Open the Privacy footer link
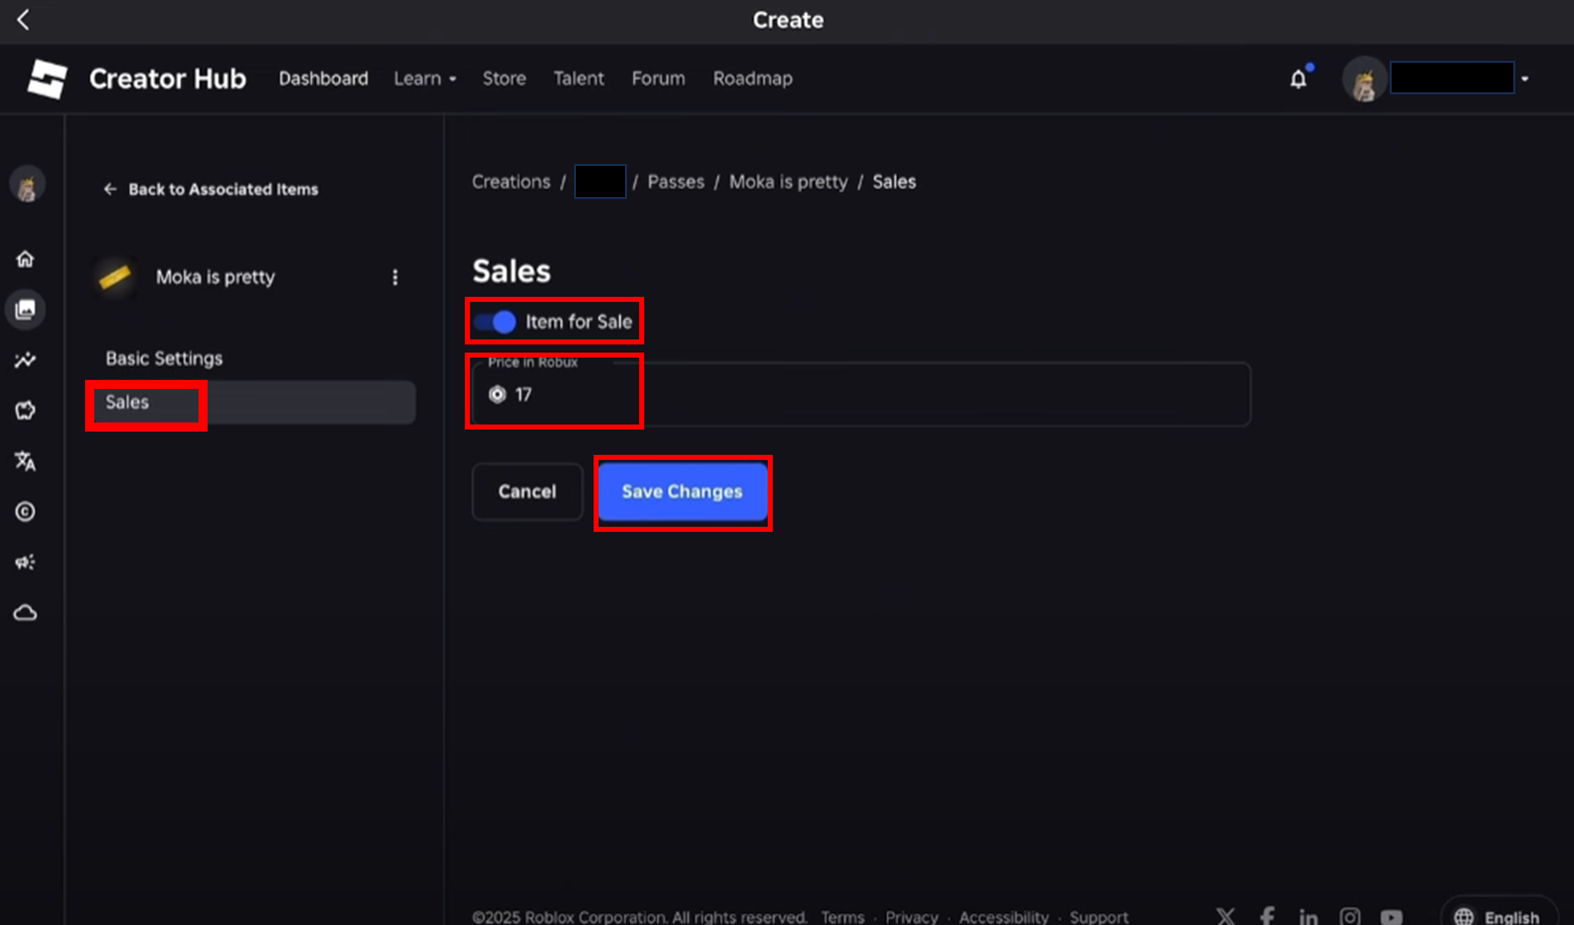Screen dimensions: 1574x925 pyautogui.click(x=912, y=917)
